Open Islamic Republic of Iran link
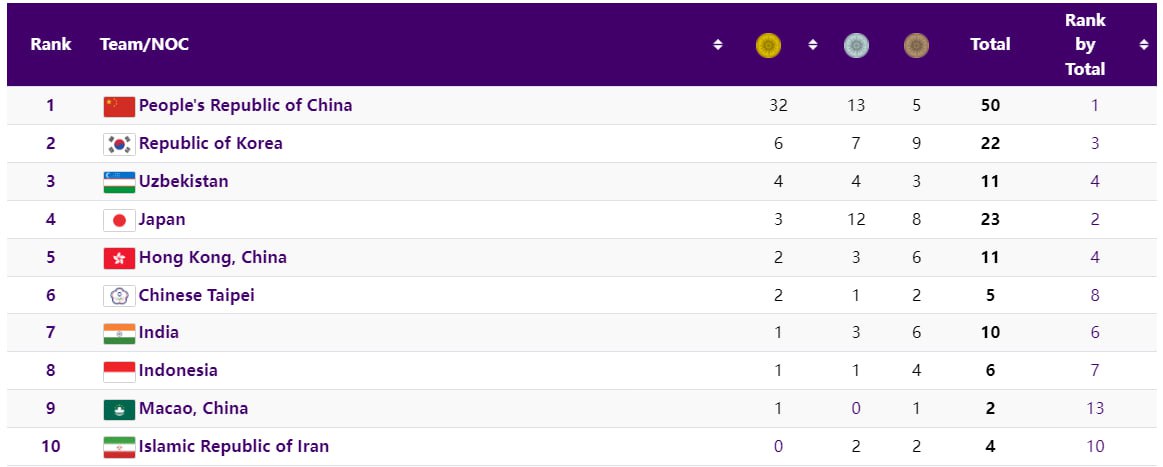Viewport: 1163px width, 467px height. click(x=233, y=446)
